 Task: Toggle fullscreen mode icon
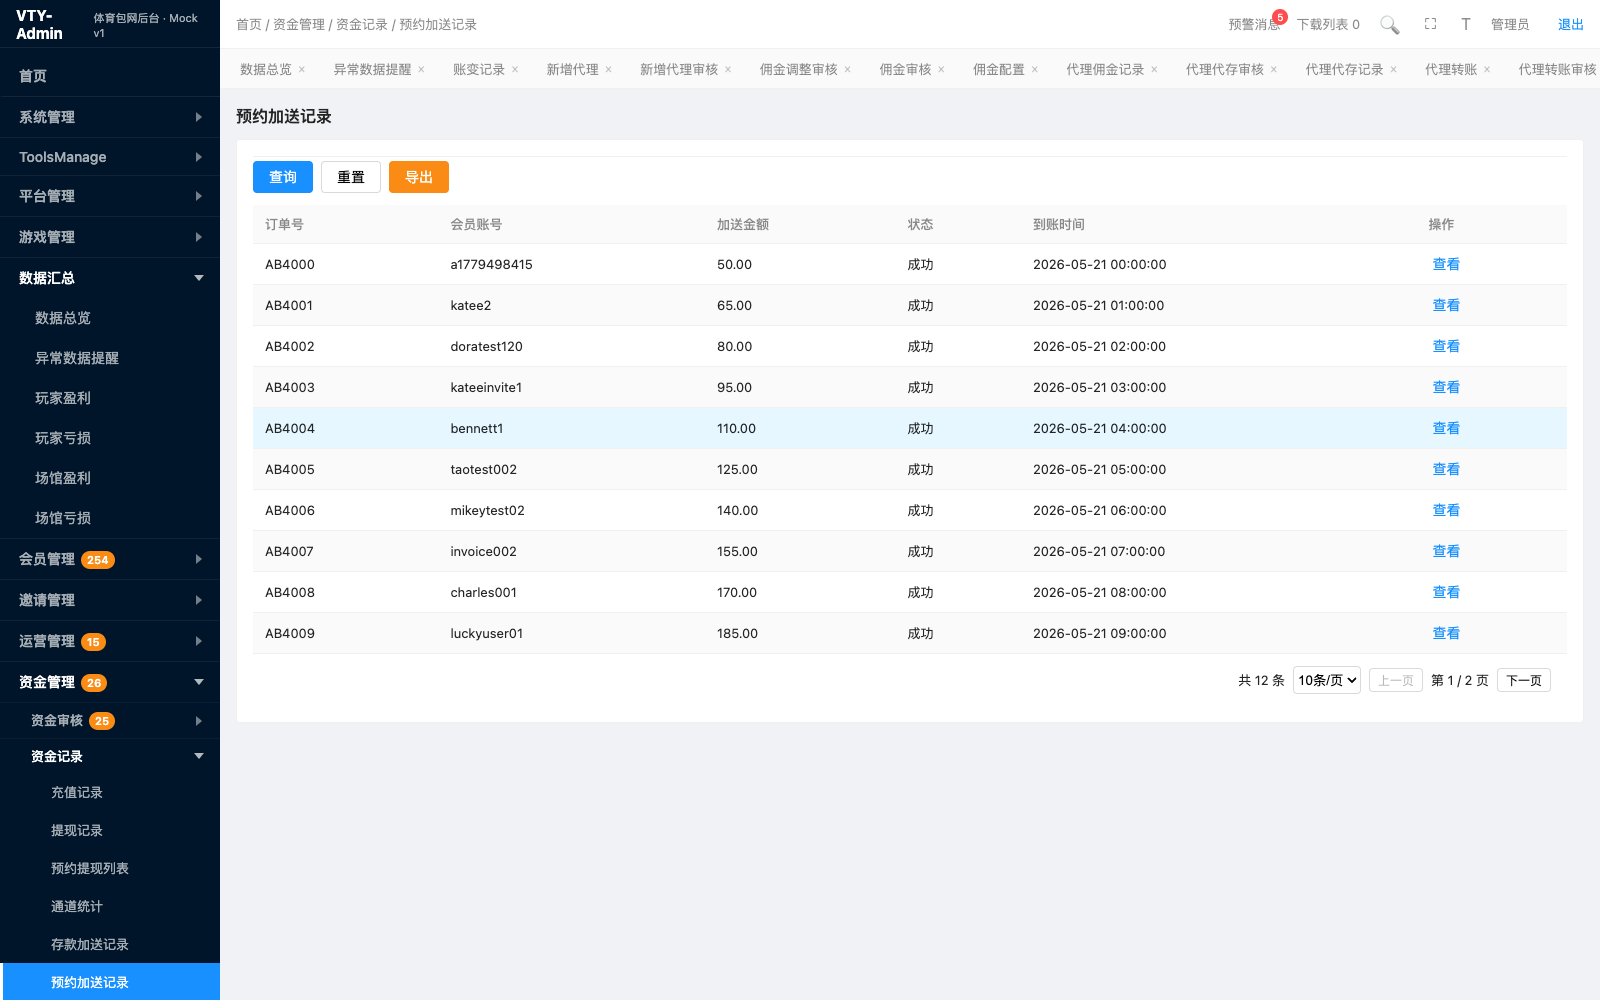tap(1431, 24)
